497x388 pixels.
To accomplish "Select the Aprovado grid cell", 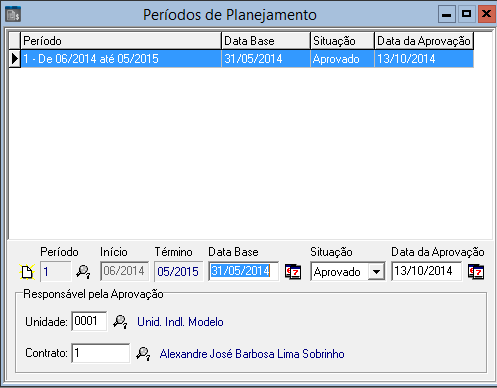I will tap(342, 59).
